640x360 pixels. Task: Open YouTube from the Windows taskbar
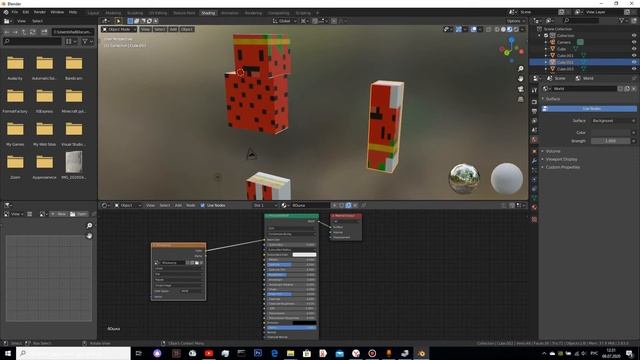(209, 353)
